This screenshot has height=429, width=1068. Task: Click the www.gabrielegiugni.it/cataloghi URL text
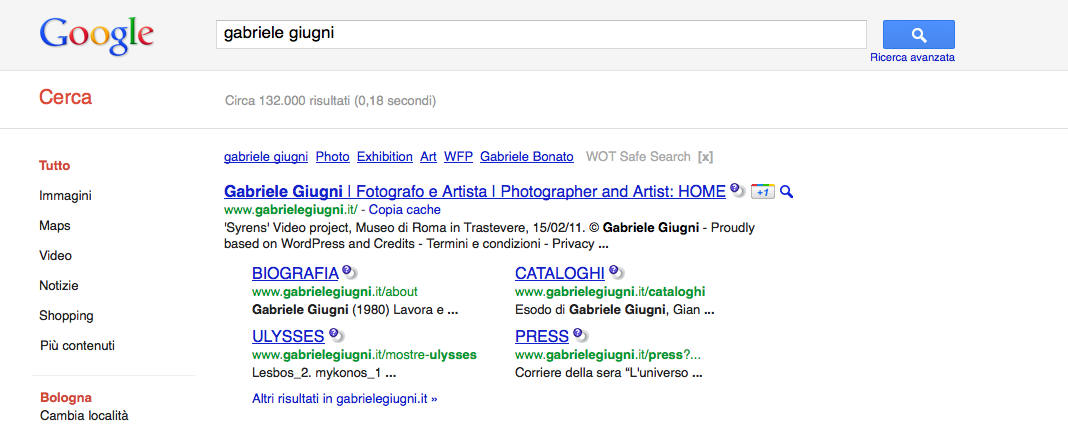[x=610, y=292]
